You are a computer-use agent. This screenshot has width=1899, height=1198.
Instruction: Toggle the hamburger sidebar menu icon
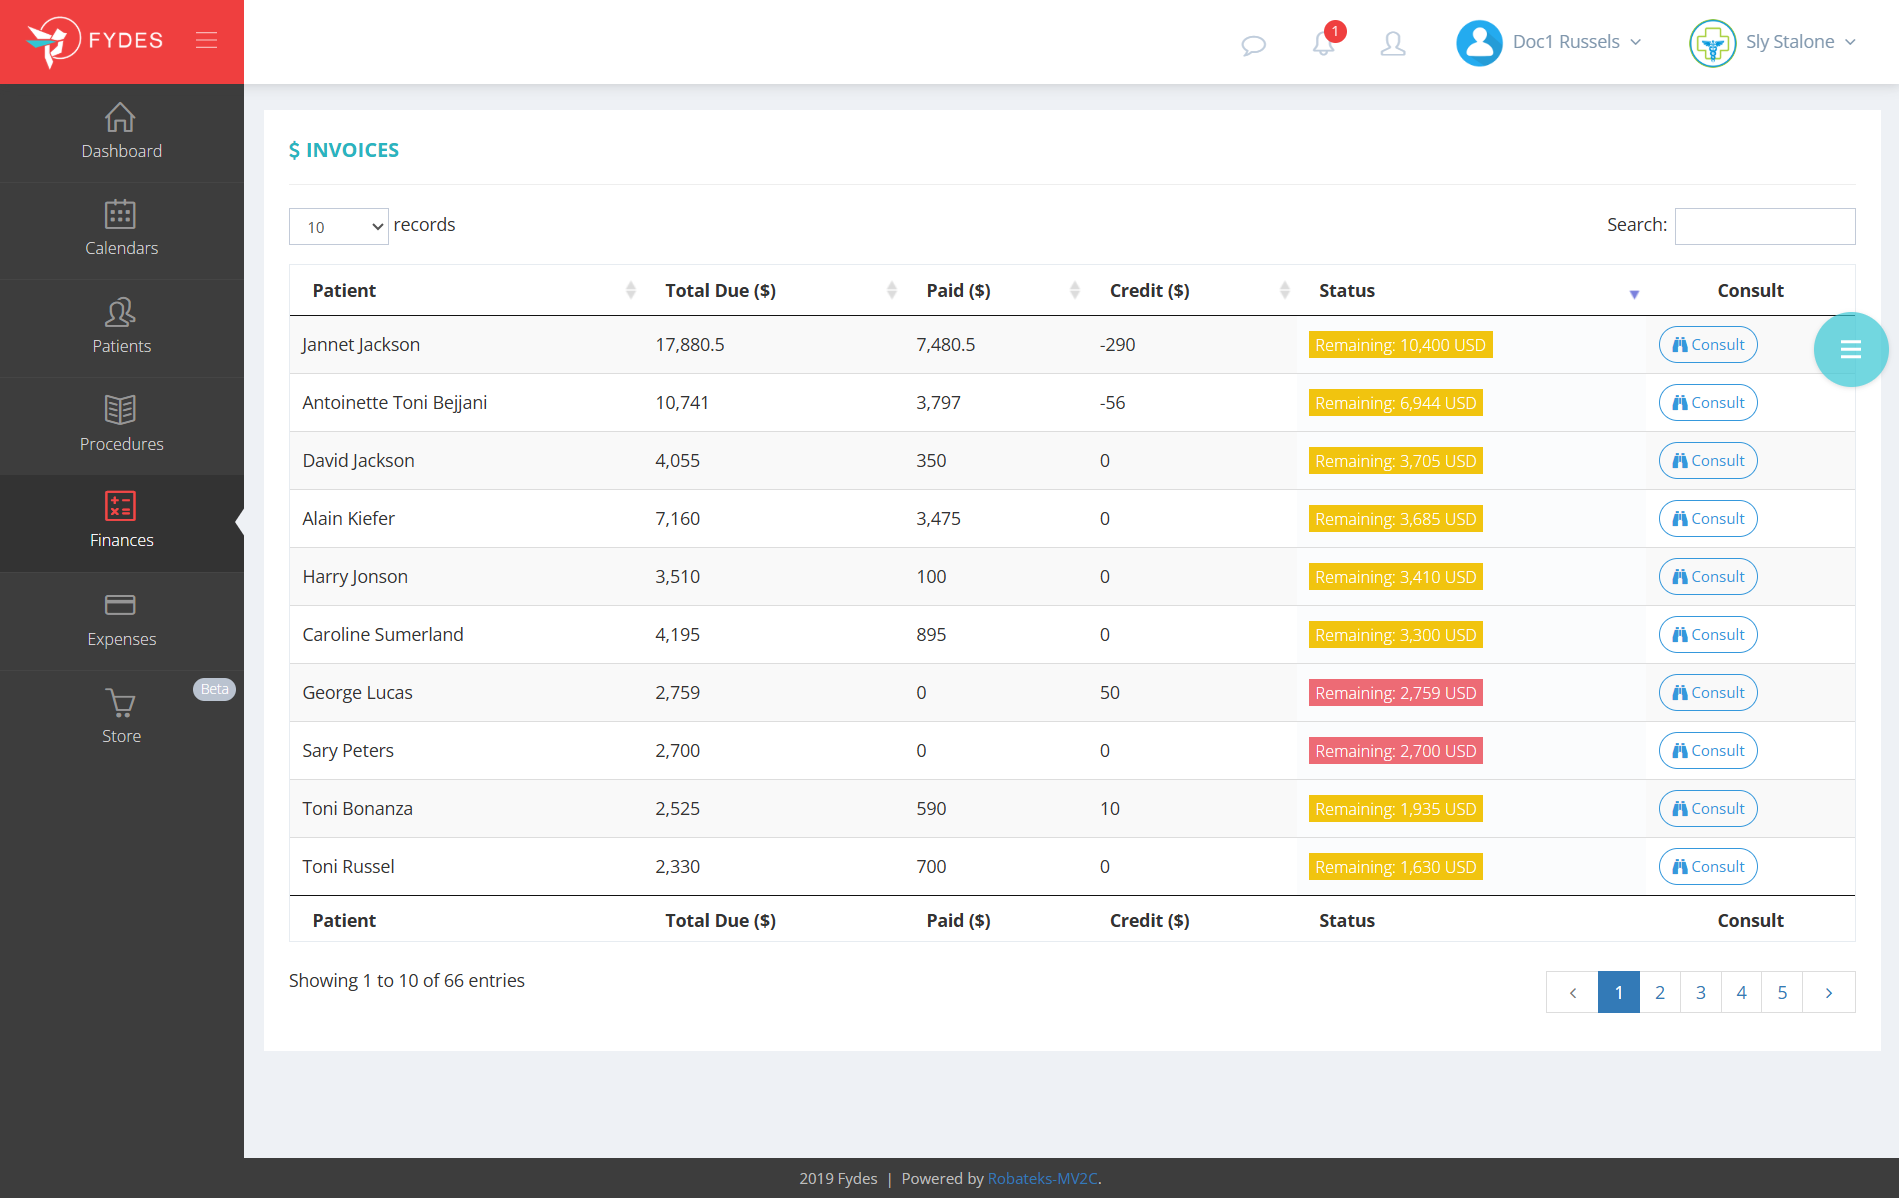click(206, 40)
